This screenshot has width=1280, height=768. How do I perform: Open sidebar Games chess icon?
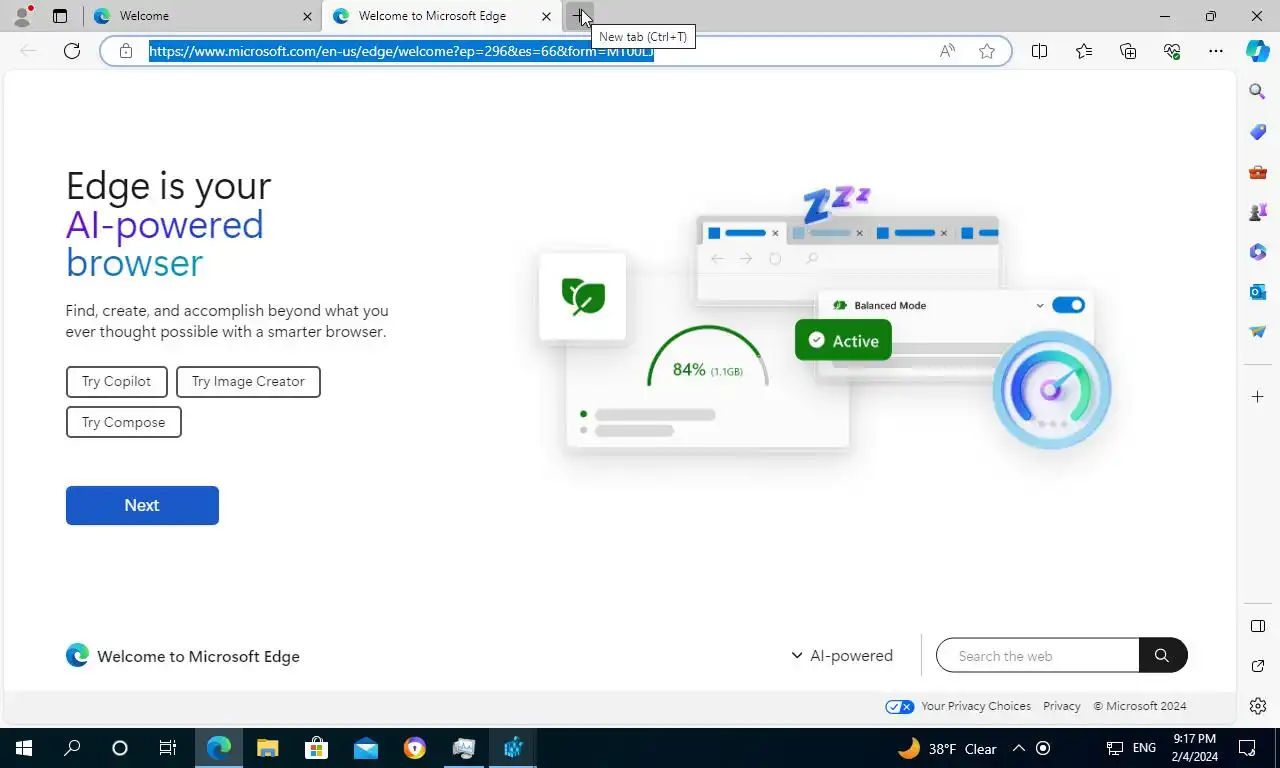[x=1258, y=212]
